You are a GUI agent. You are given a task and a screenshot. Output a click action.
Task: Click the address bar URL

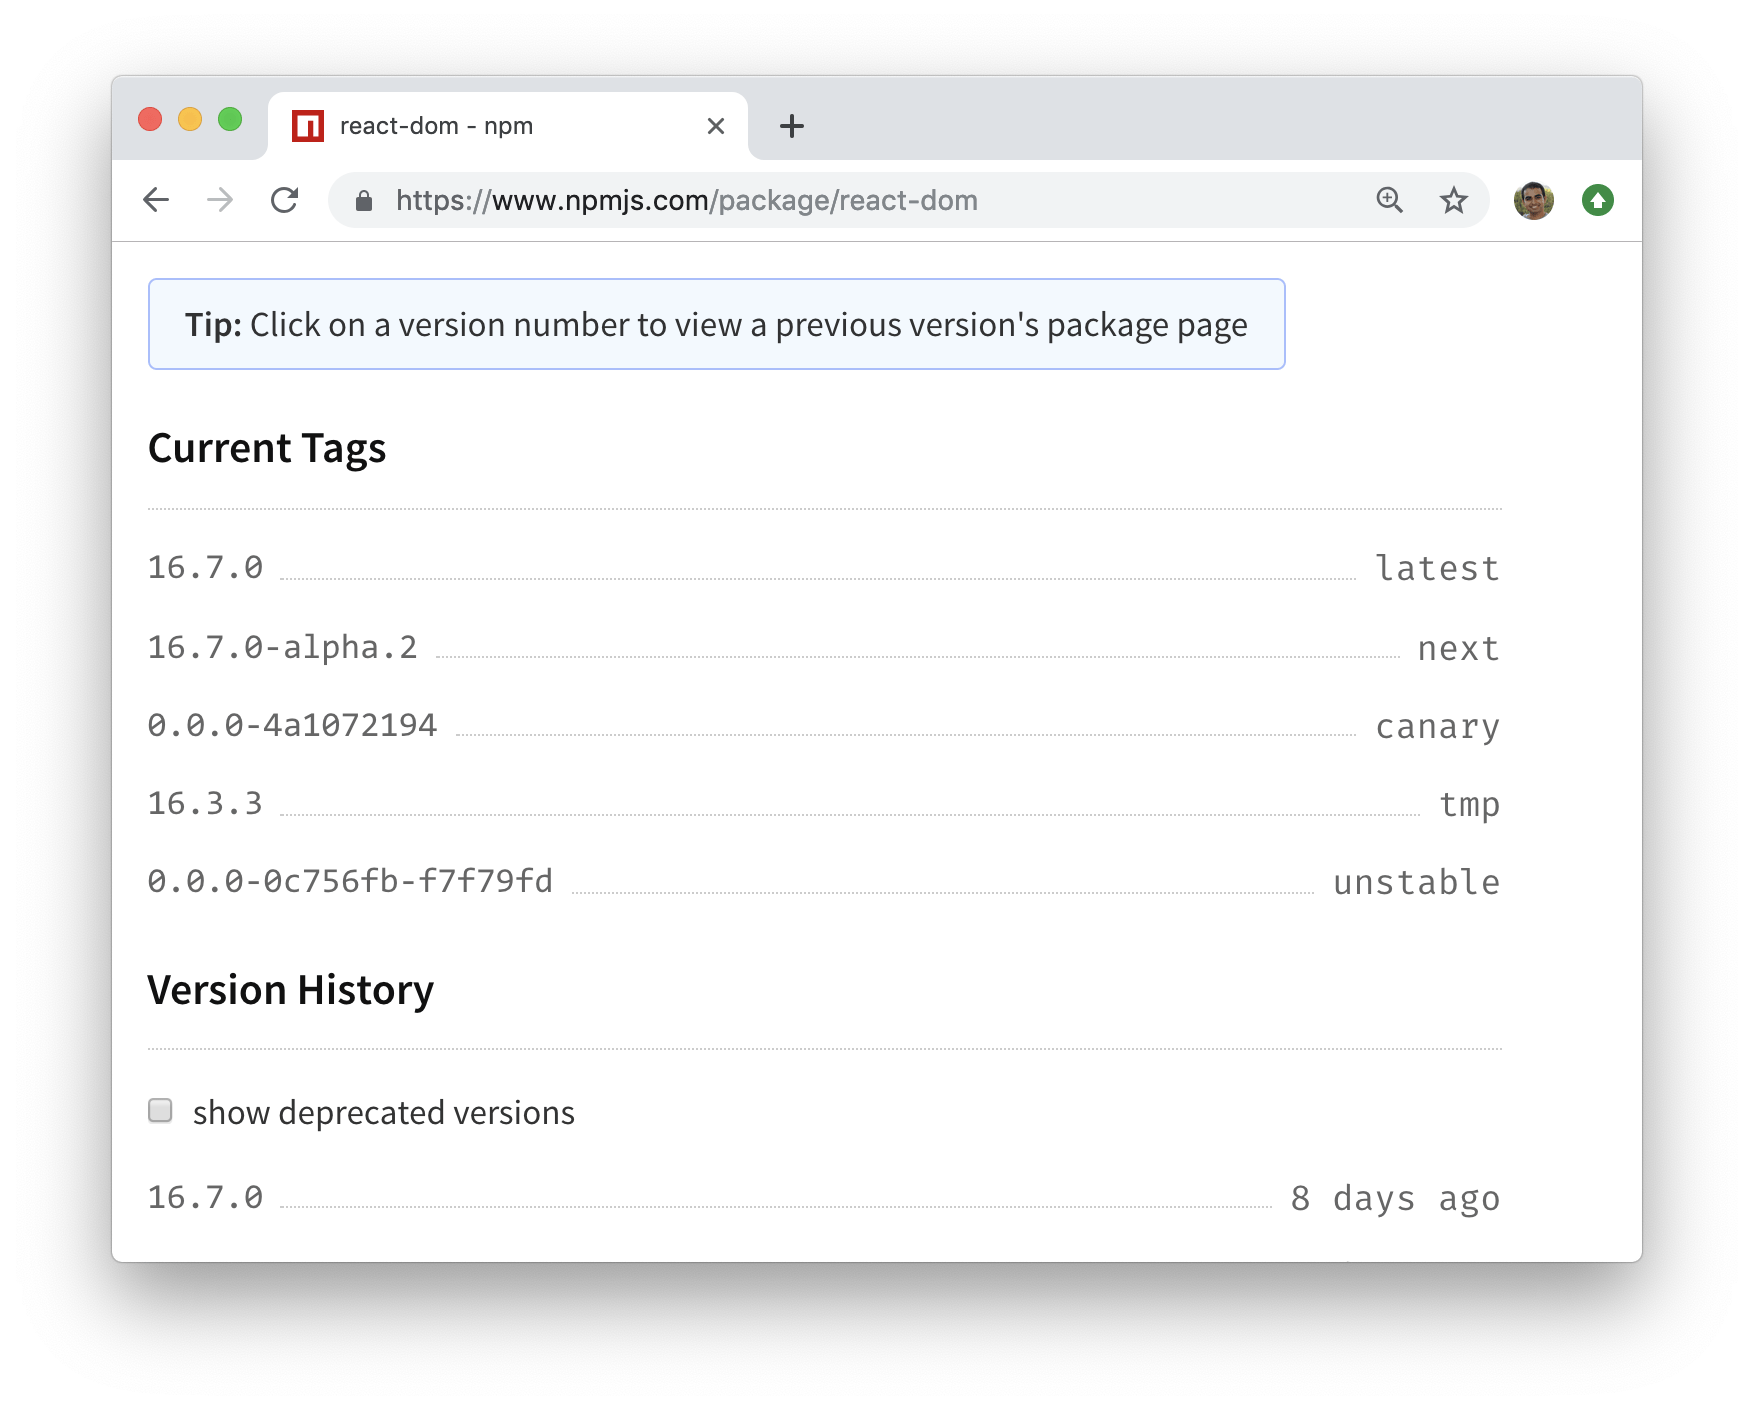coord(686,200)
